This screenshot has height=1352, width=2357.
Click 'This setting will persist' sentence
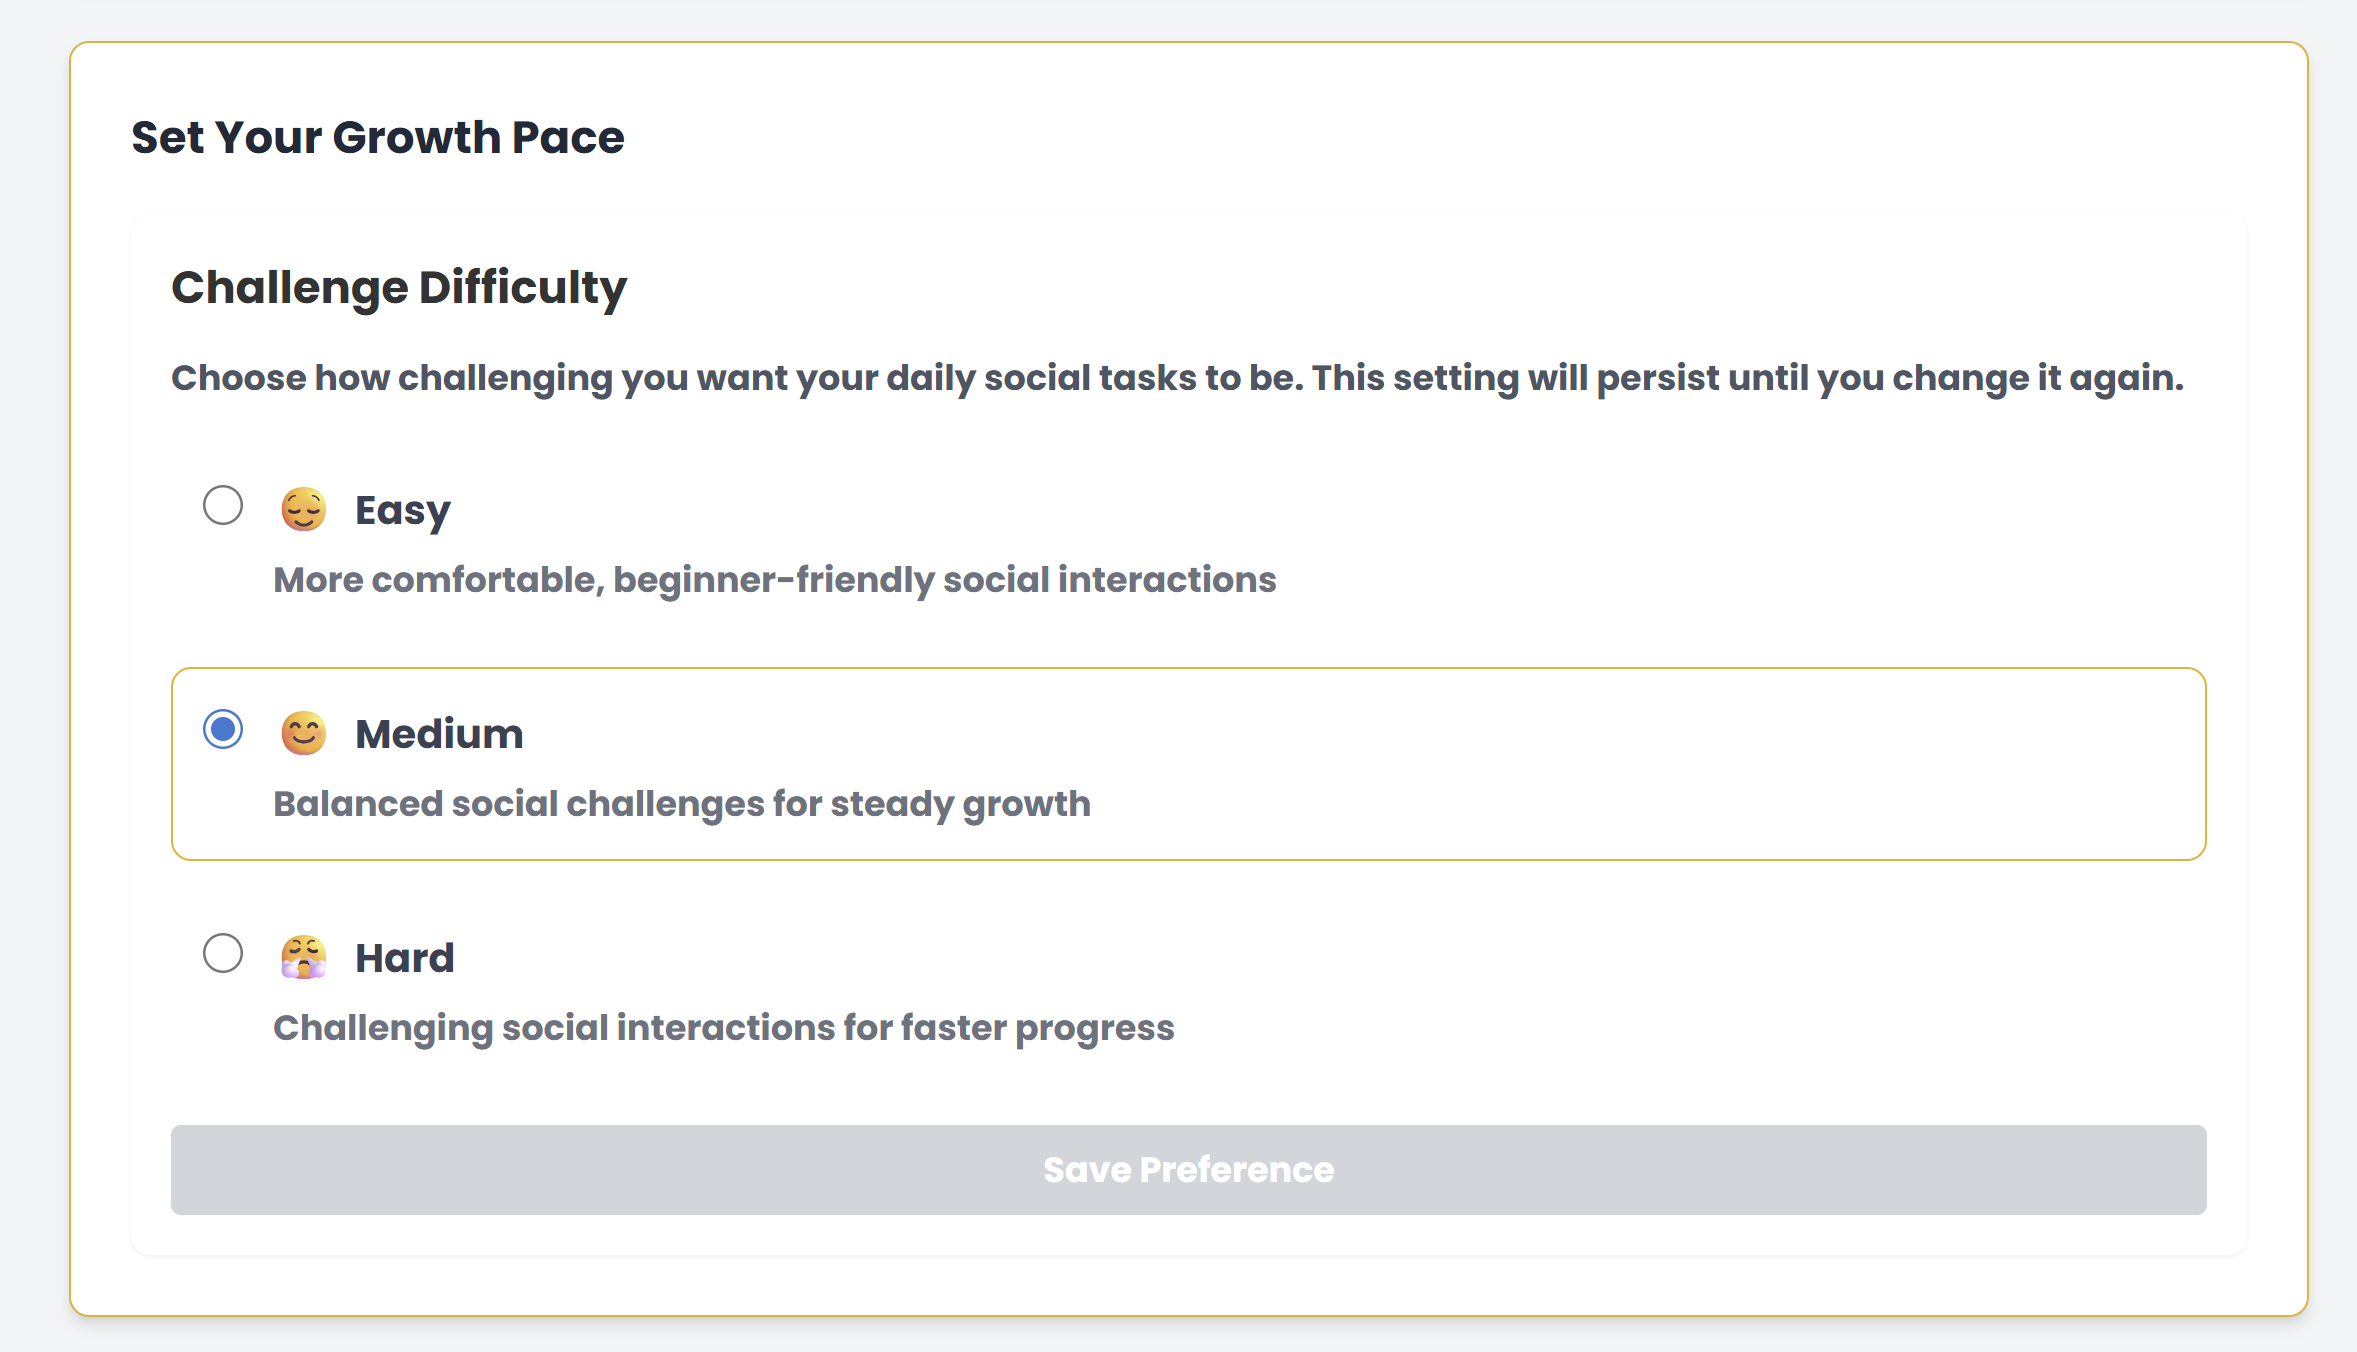click(1748, 378)
